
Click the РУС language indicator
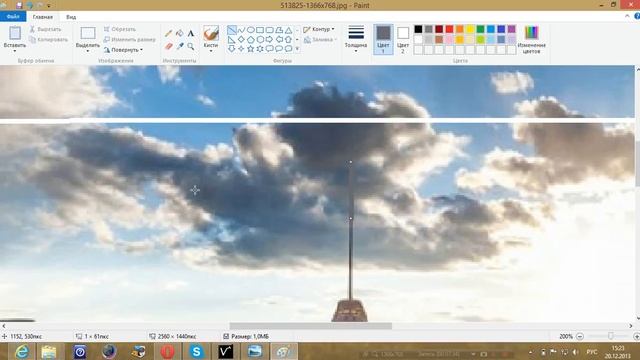click(x=592, y=351)
